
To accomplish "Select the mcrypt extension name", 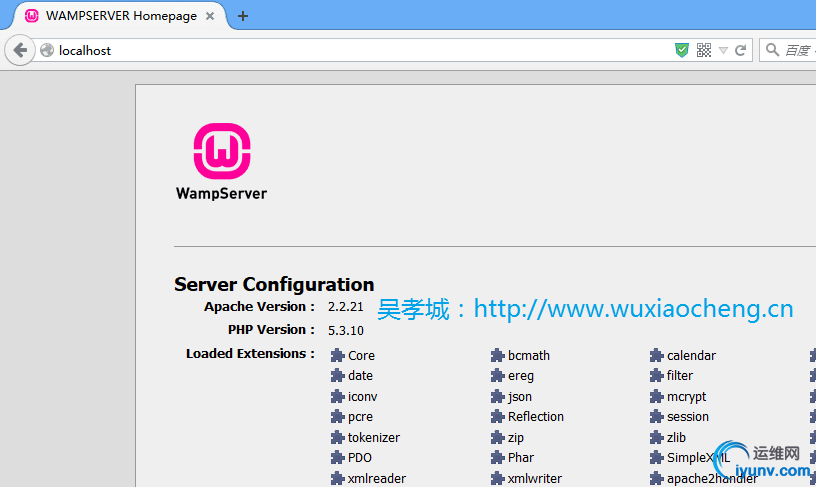I will (x=686, y=397).
